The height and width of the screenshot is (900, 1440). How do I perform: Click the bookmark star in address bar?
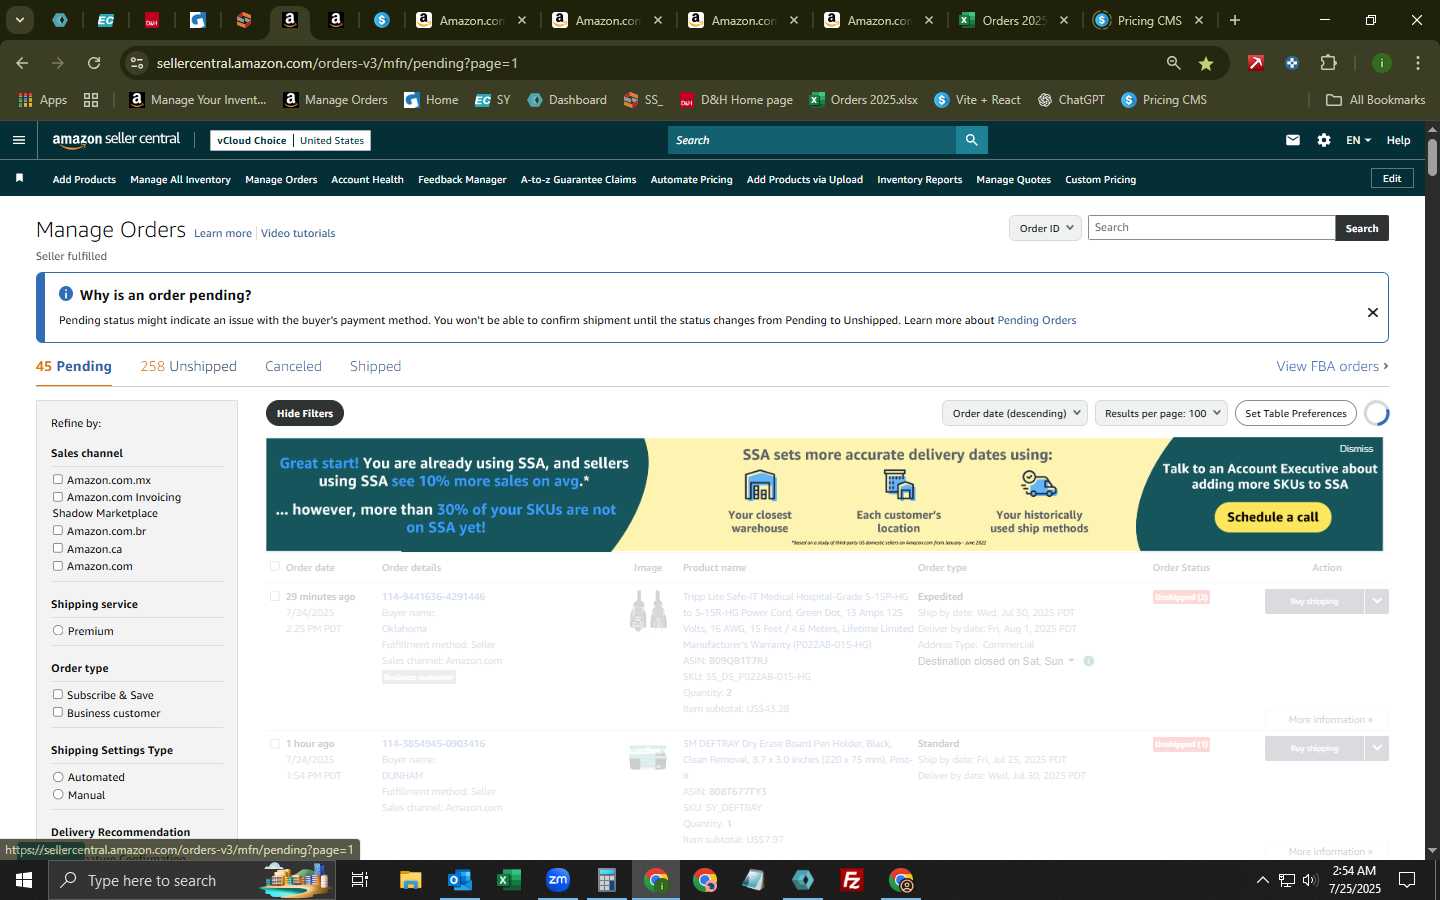point(1206,63)
